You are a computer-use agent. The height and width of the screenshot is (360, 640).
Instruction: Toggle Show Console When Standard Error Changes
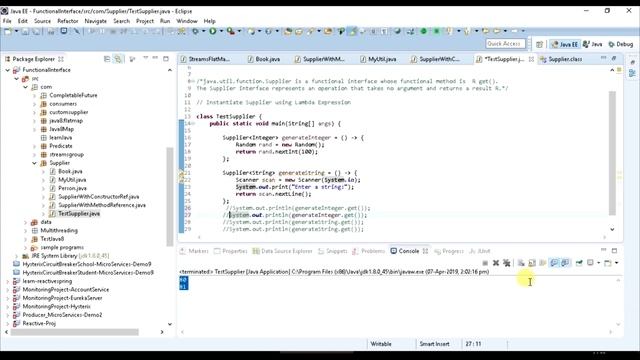[565, 263]
